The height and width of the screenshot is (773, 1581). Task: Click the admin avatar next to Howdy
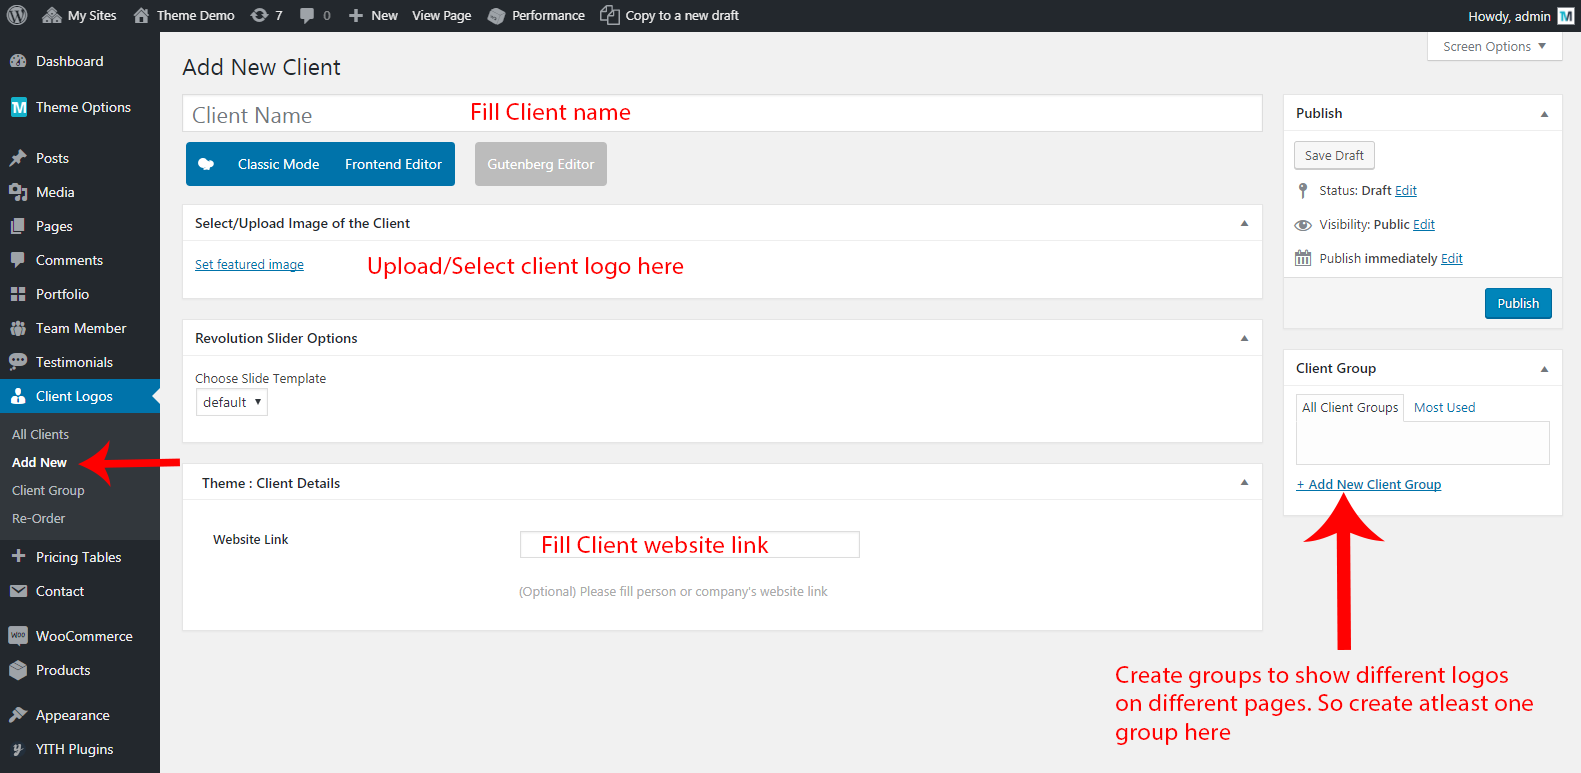1566,16
